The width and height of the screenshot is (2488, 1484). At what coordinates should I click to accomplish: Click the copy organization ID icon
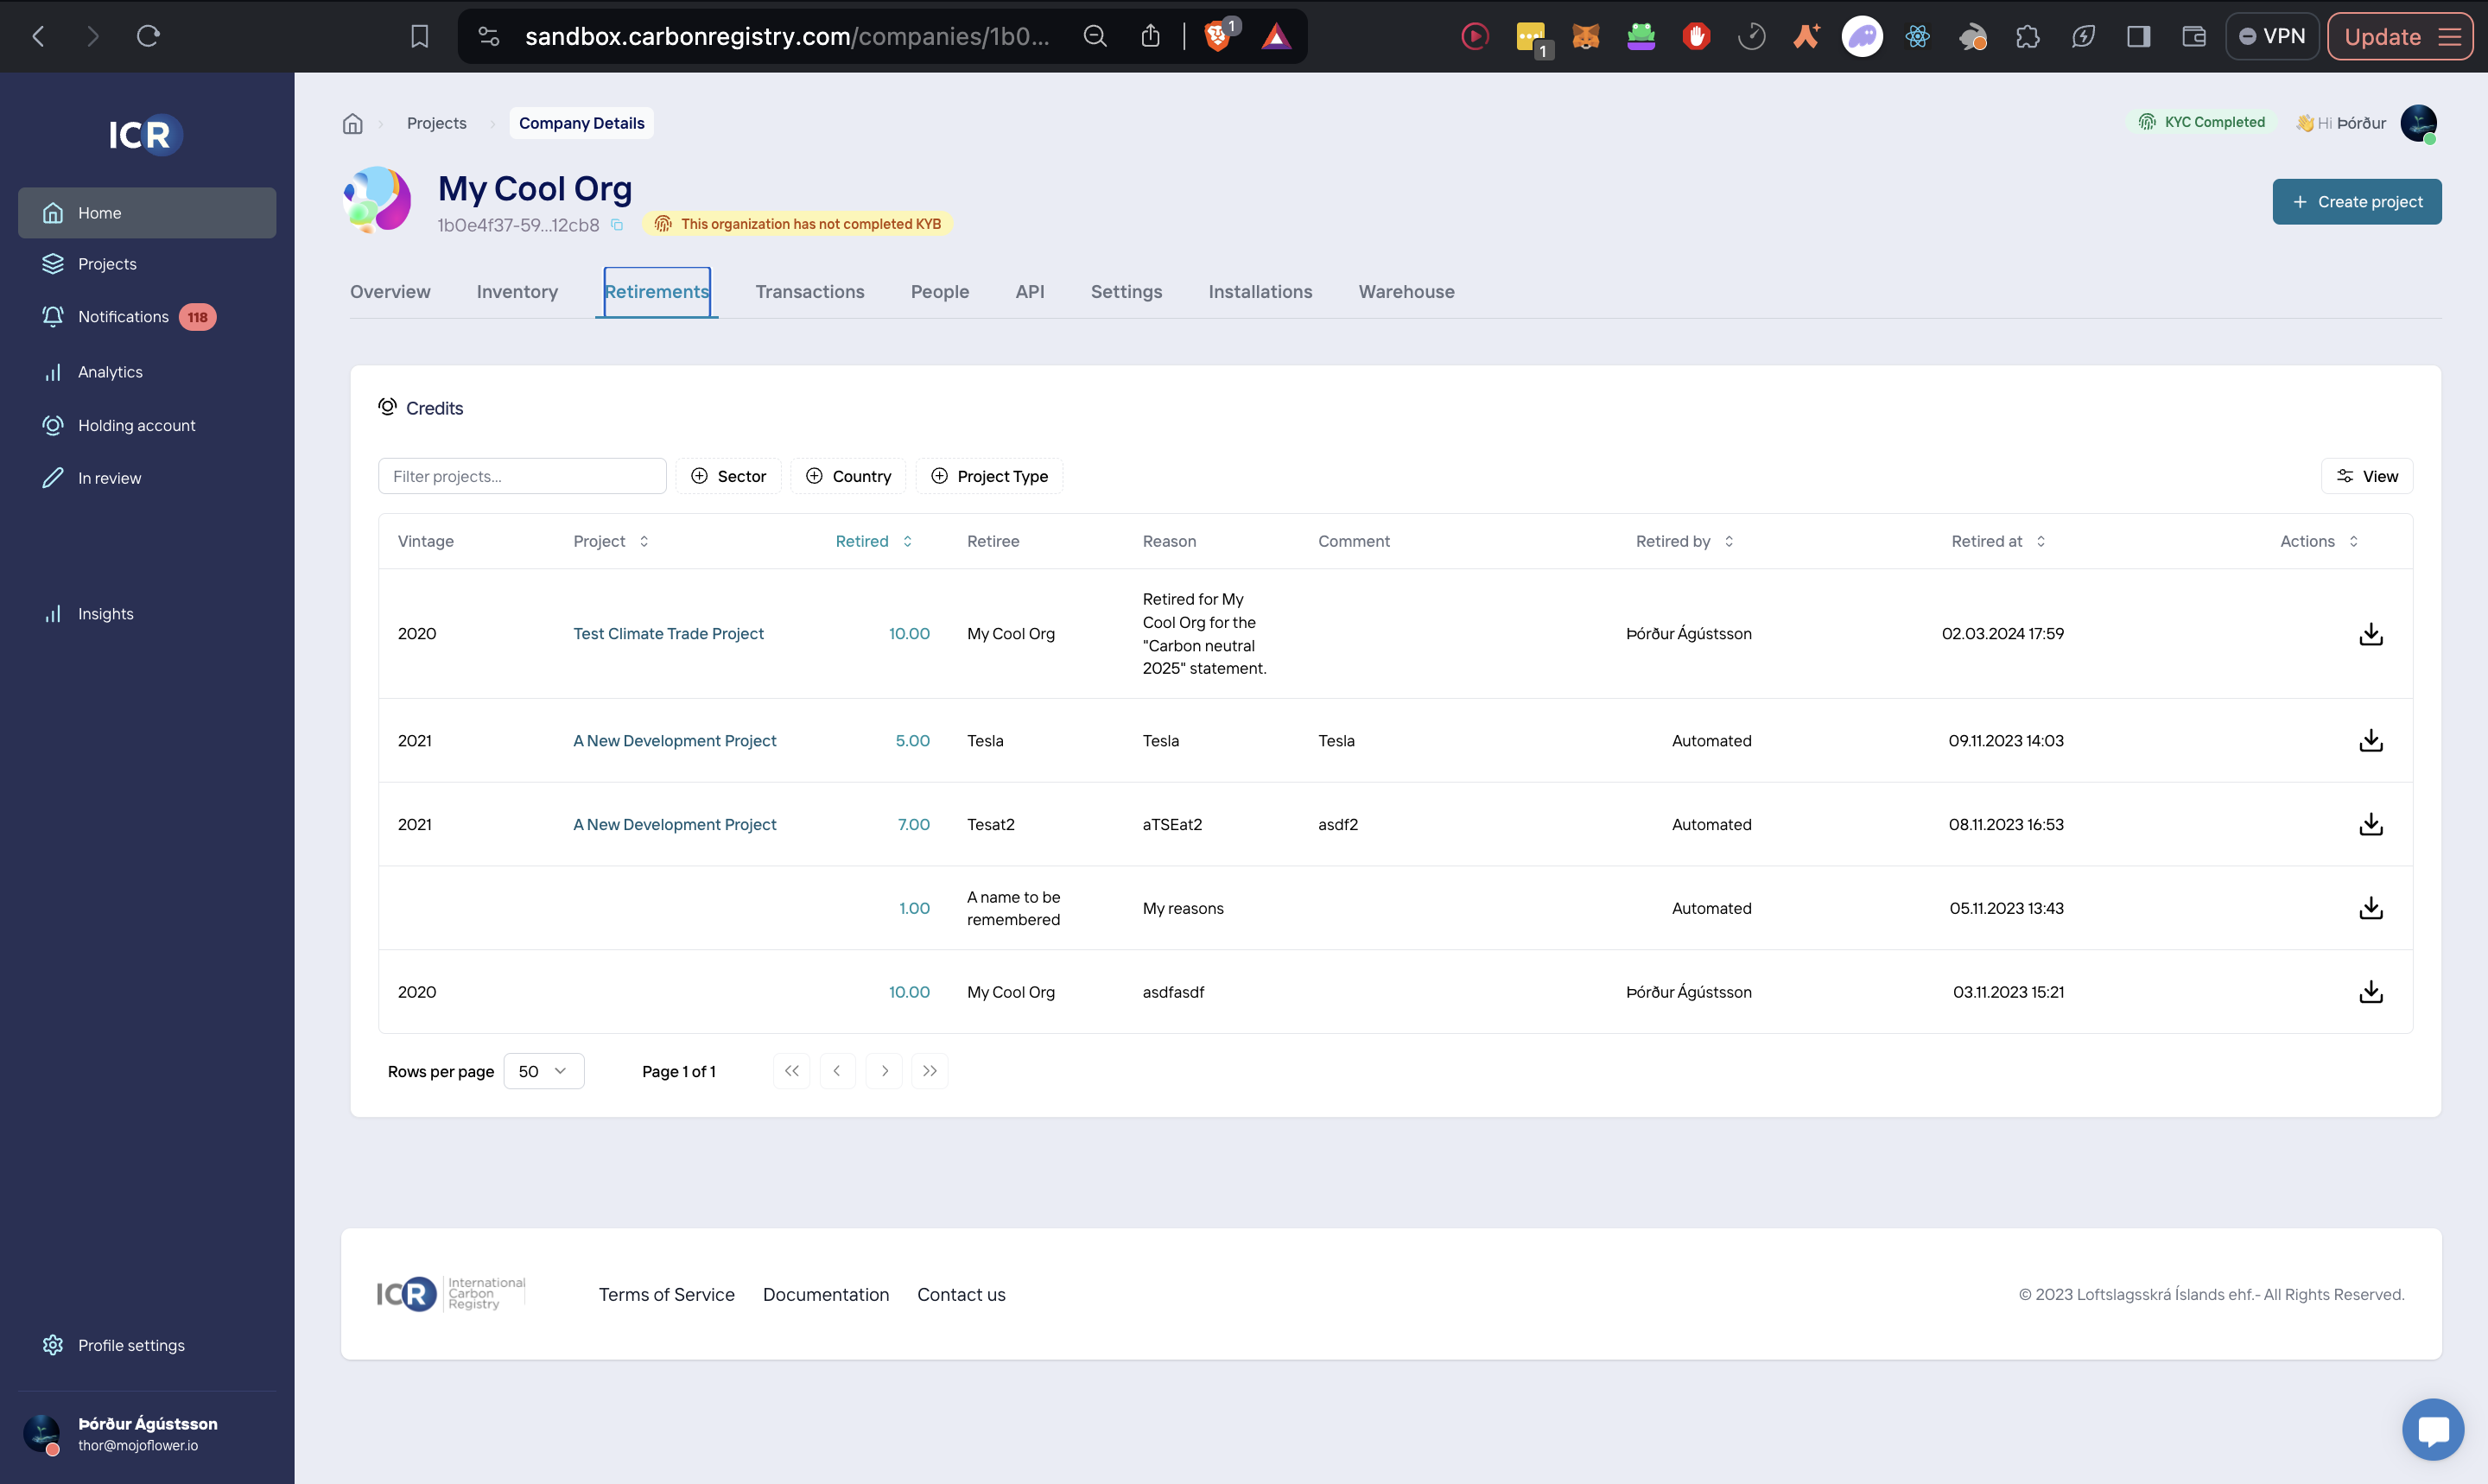coord(617,225)
